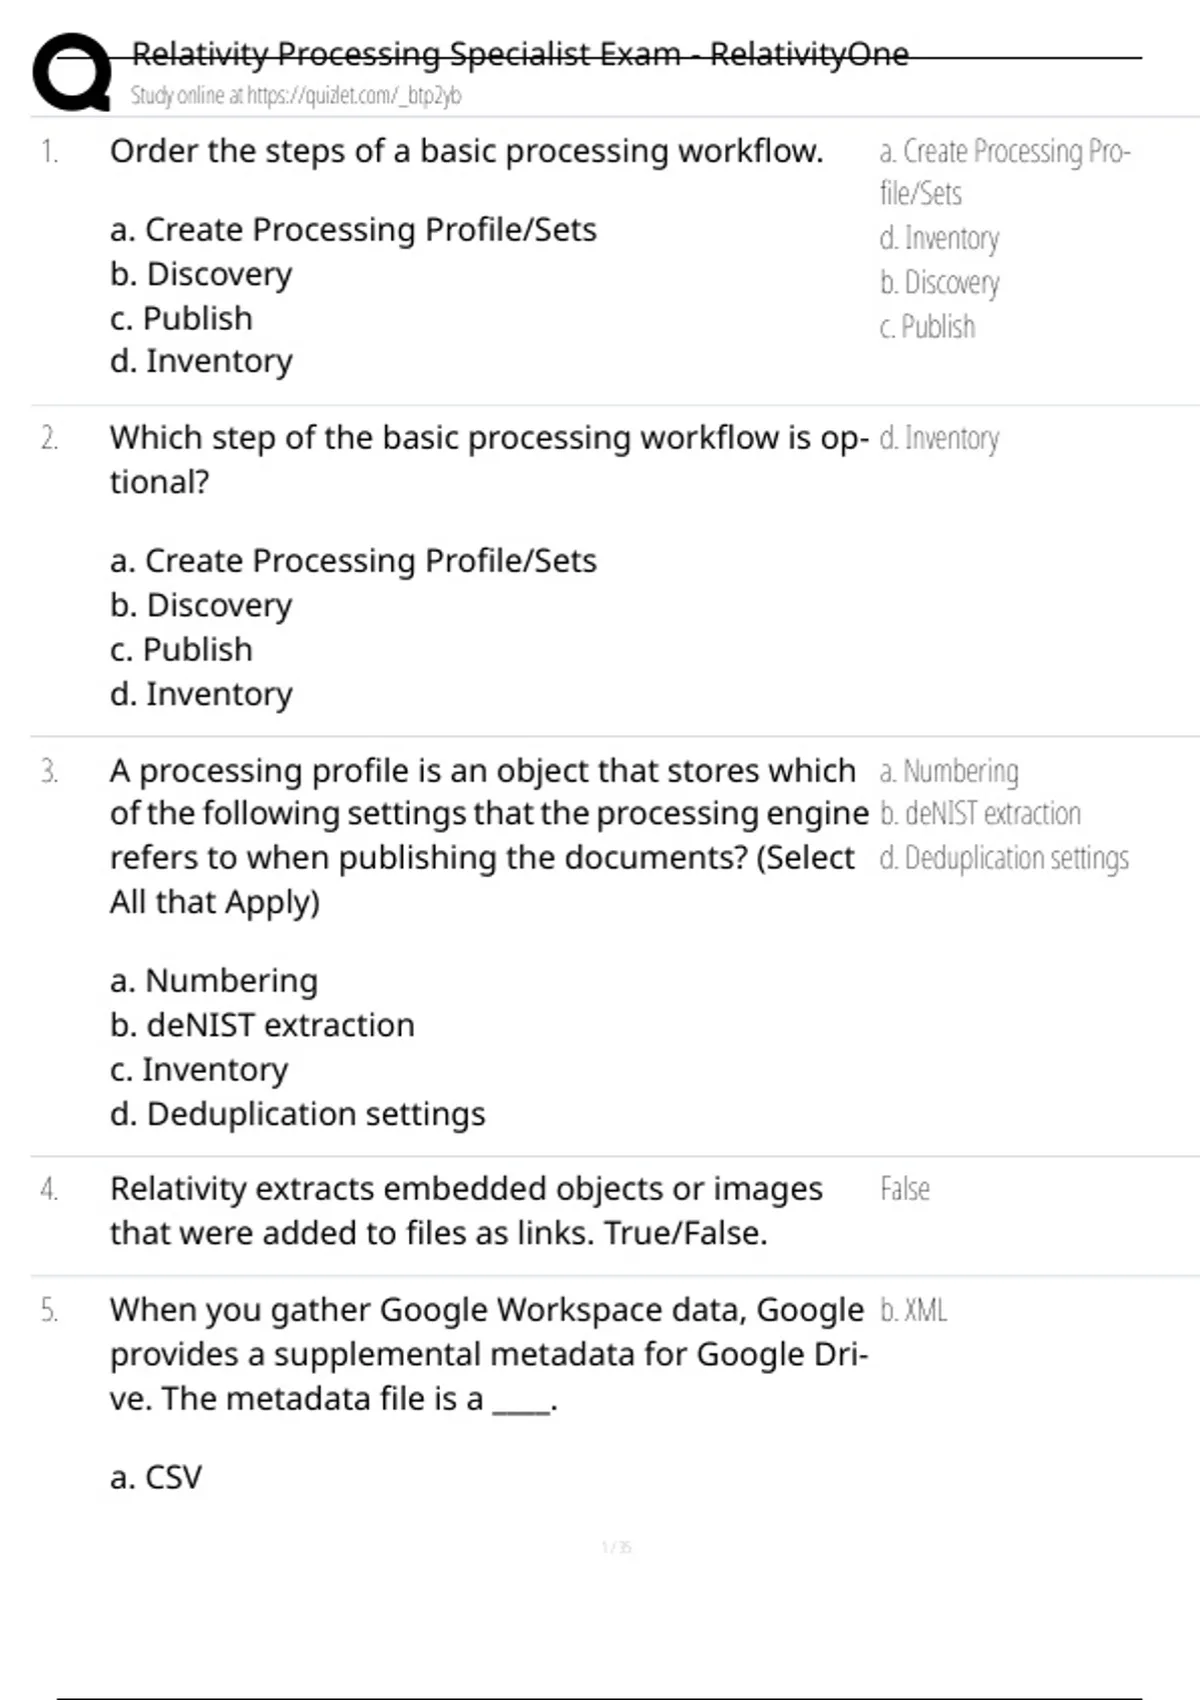
Task: Open the quizlet.com study link
Action: pyautogui.click(x=296, y=96)
